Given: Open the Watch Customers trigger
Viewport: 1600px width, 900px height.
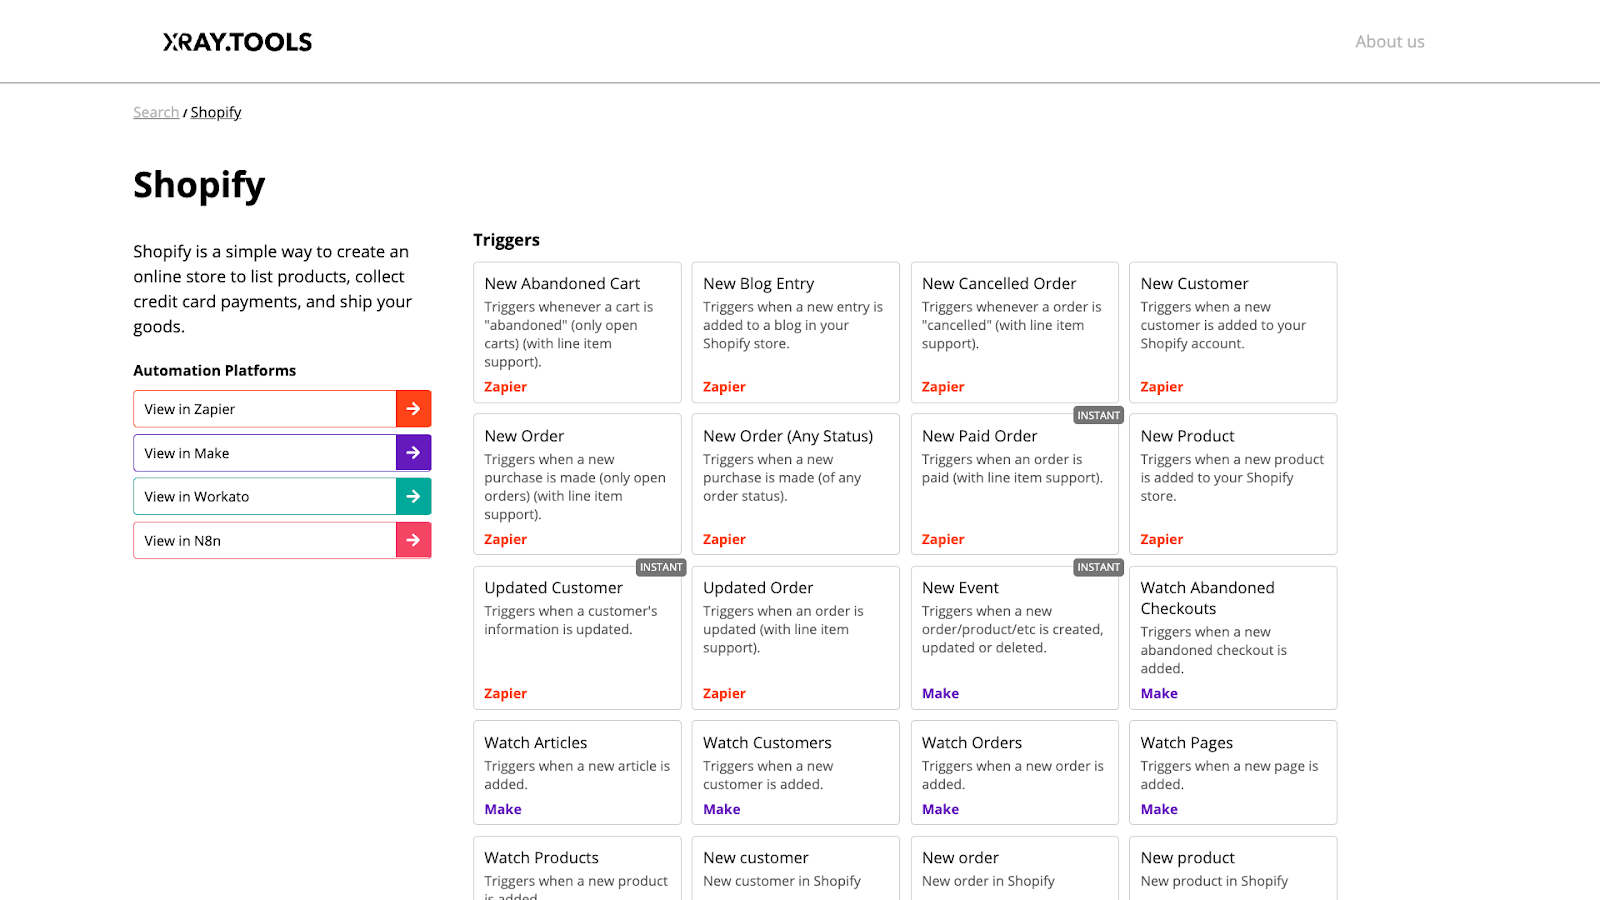Looking at the screenshot, I should tap(795, 772).
